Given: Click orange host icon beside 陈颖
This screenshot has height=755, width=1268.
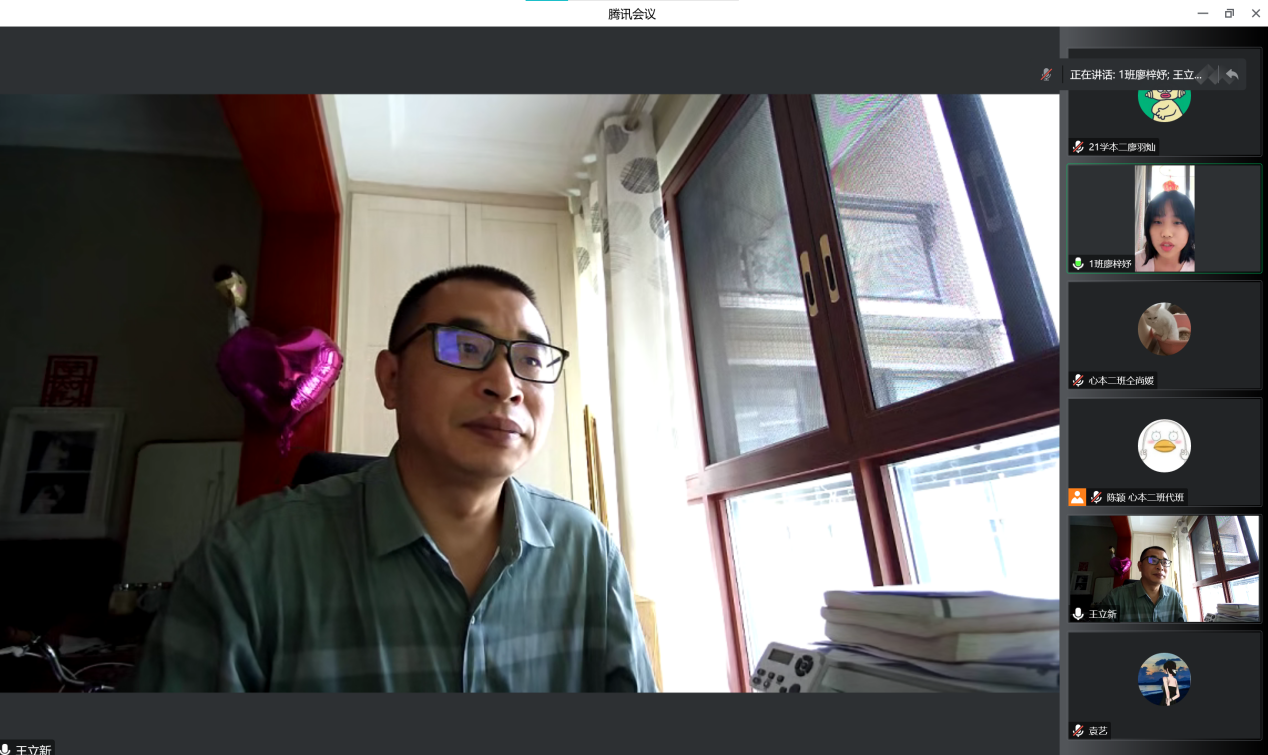Looking at the screenshot, I should 1077,497.
